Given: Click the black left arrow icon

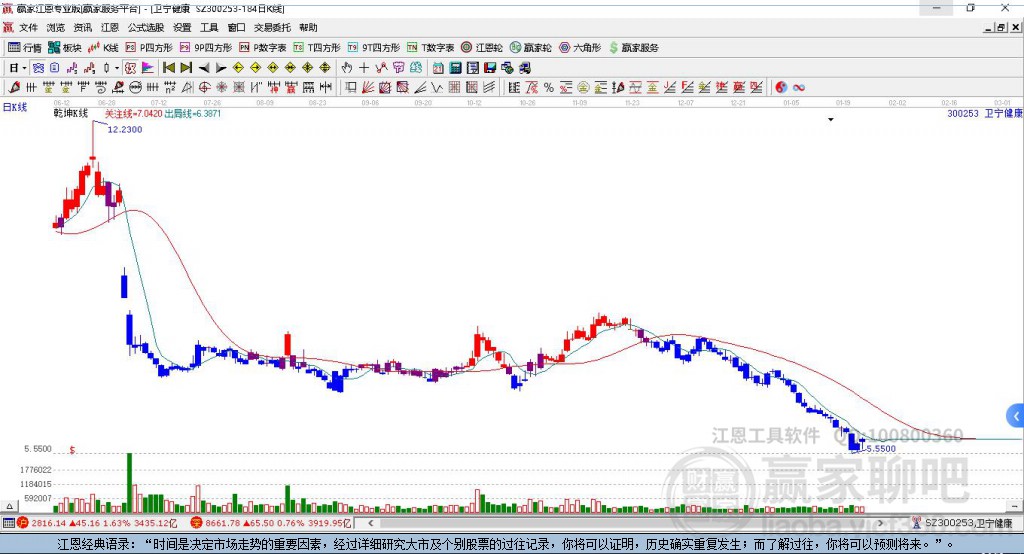Looking at the screenshot, I should (x=204, y=68).
